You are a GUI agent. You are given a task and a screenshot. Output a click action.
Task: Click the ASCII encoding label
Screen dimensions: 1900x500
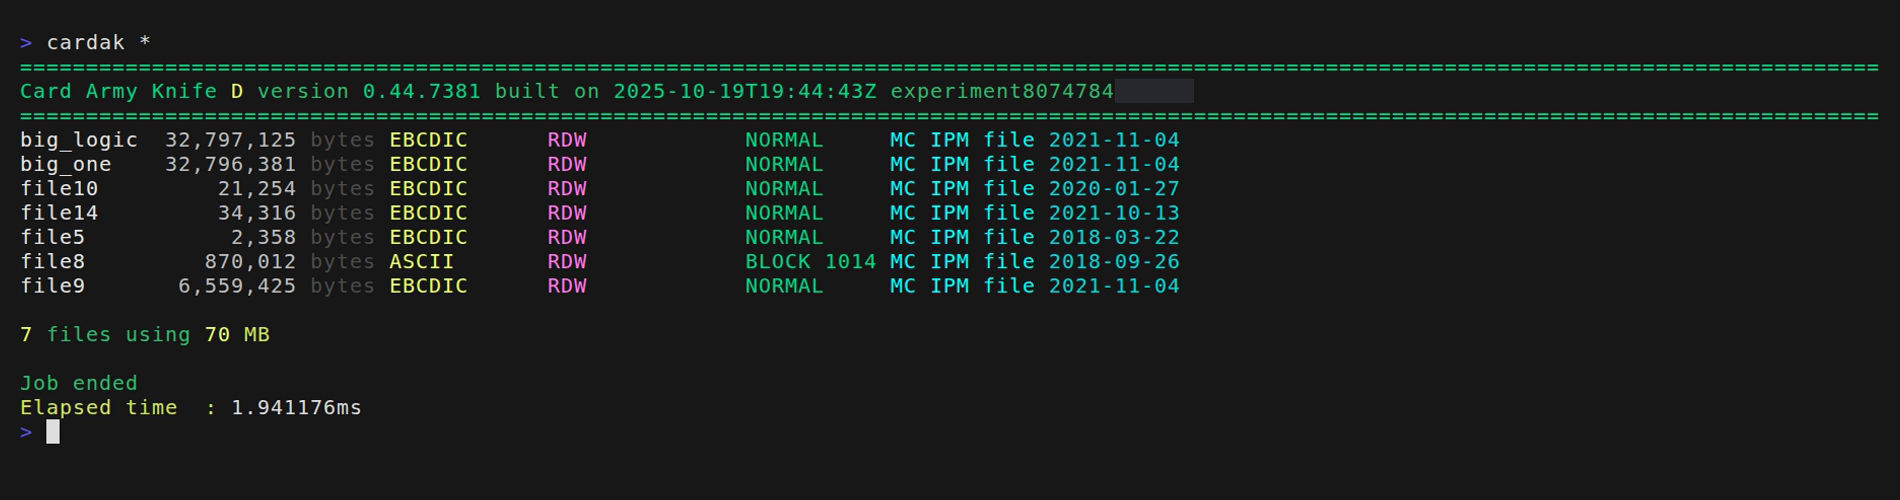(x=421, y=262)
